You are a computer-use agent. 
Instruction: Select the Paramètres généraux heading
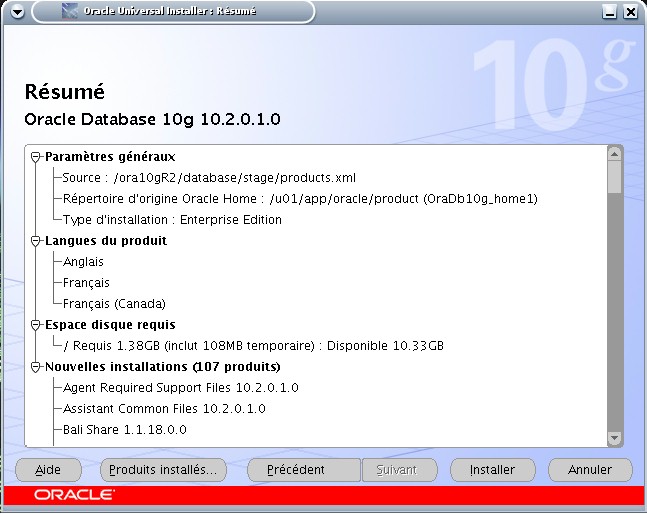point(110,157)
